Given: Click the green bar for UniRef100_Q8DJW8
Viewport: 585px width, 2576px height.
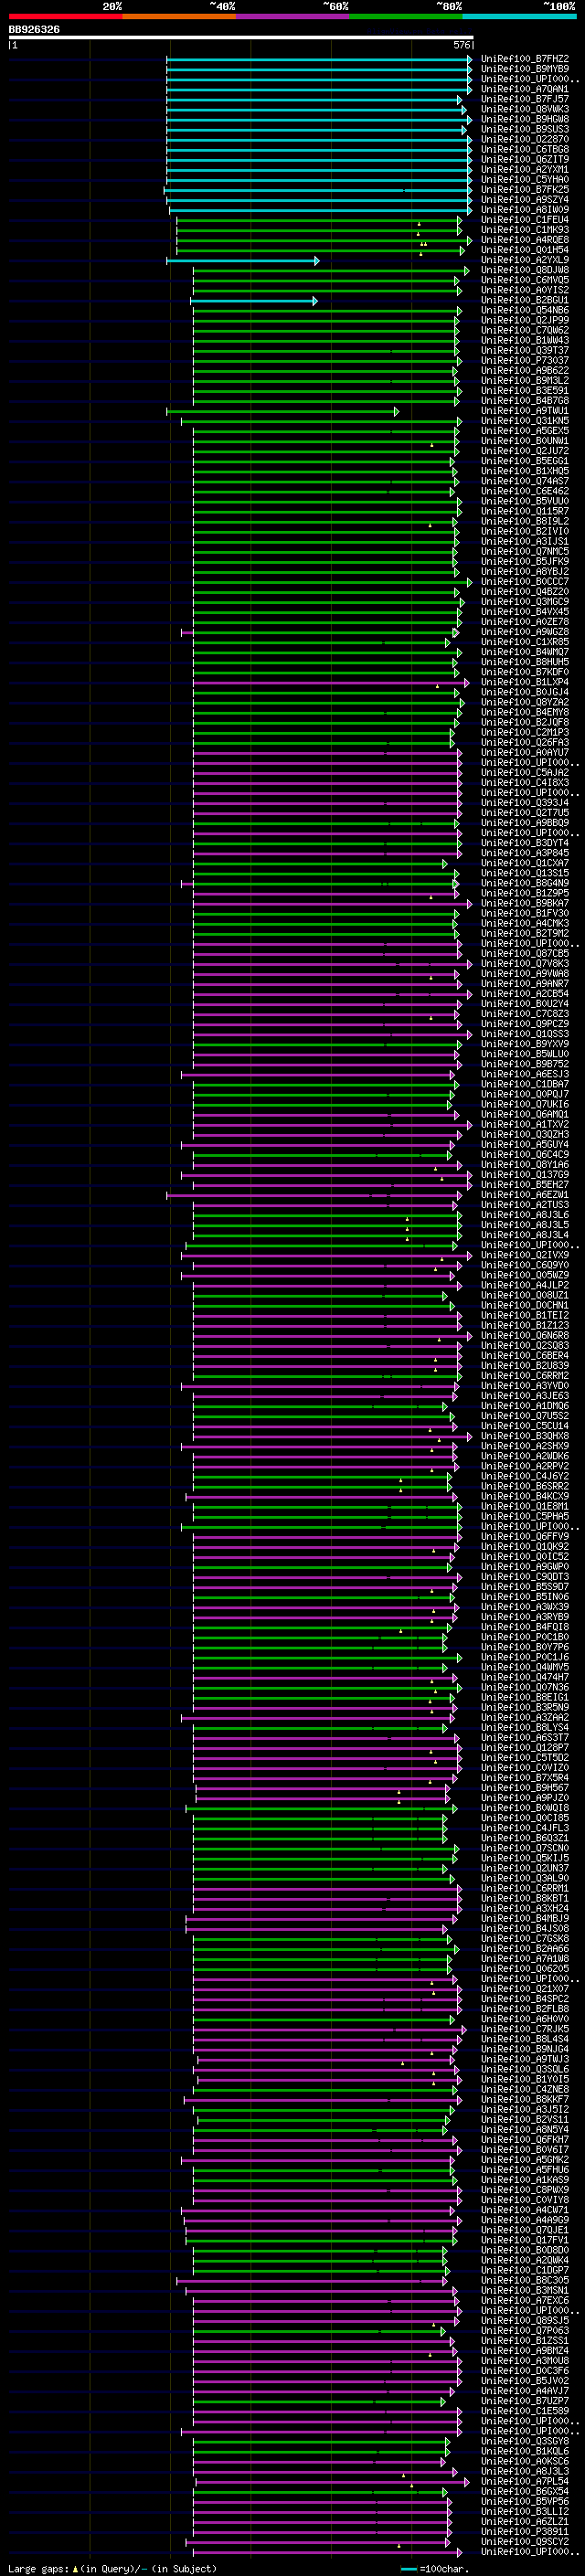Looking at the screenshot, I should 331,270.
